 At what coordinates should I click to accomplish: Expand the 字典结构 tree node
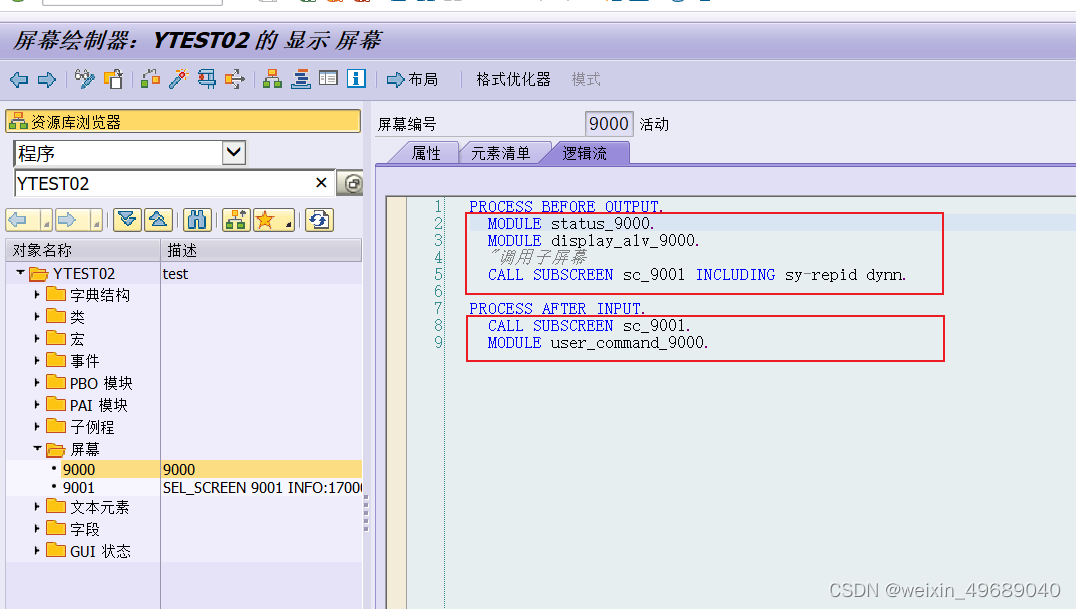pos(37,294)
